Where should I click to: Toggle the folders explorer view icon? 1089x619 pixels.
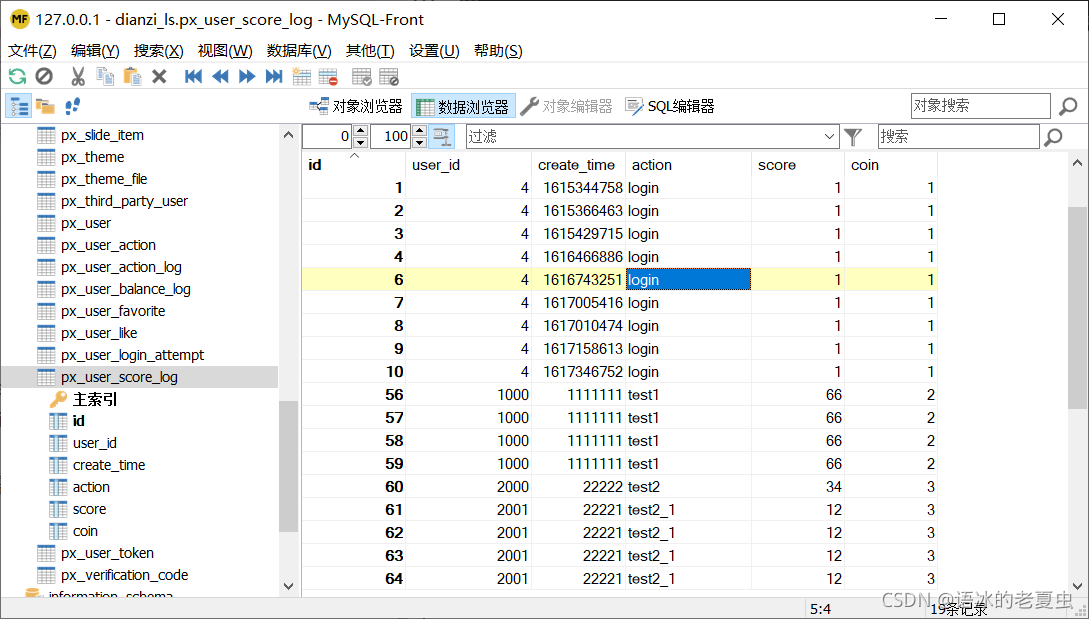[x=45, y=106]
